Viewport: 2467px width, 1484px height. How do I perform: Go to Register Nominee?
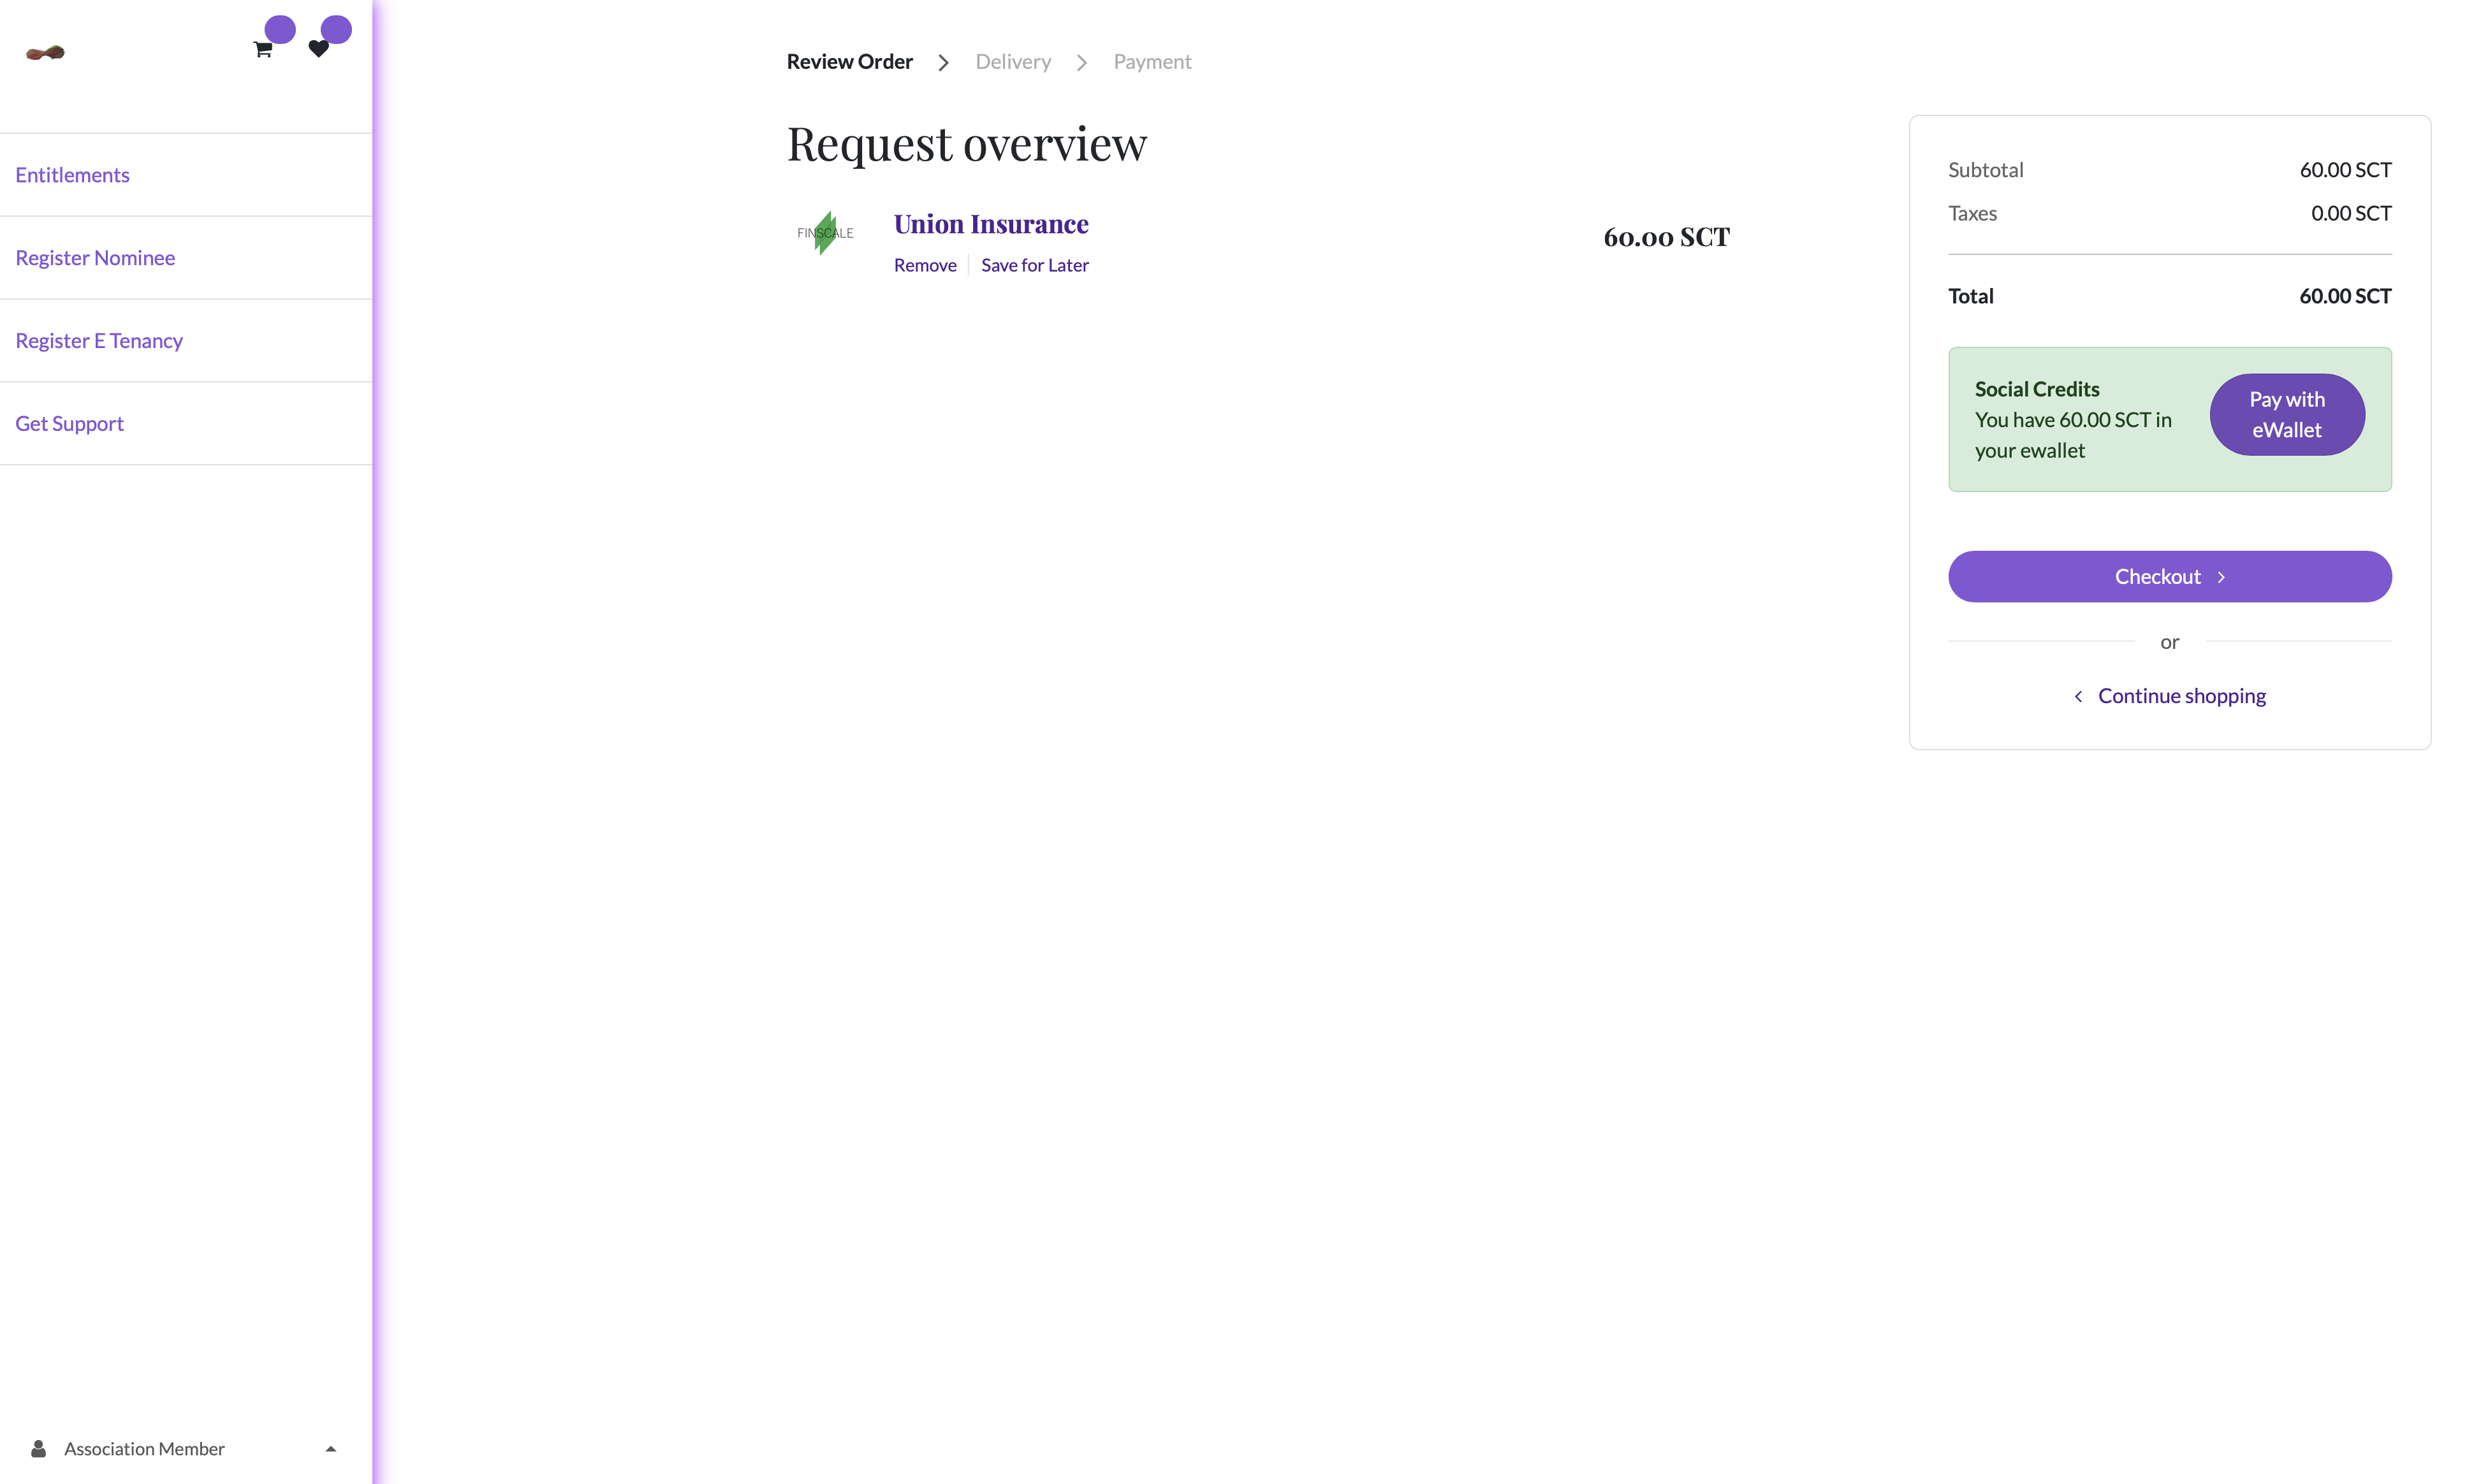point(95,258)
